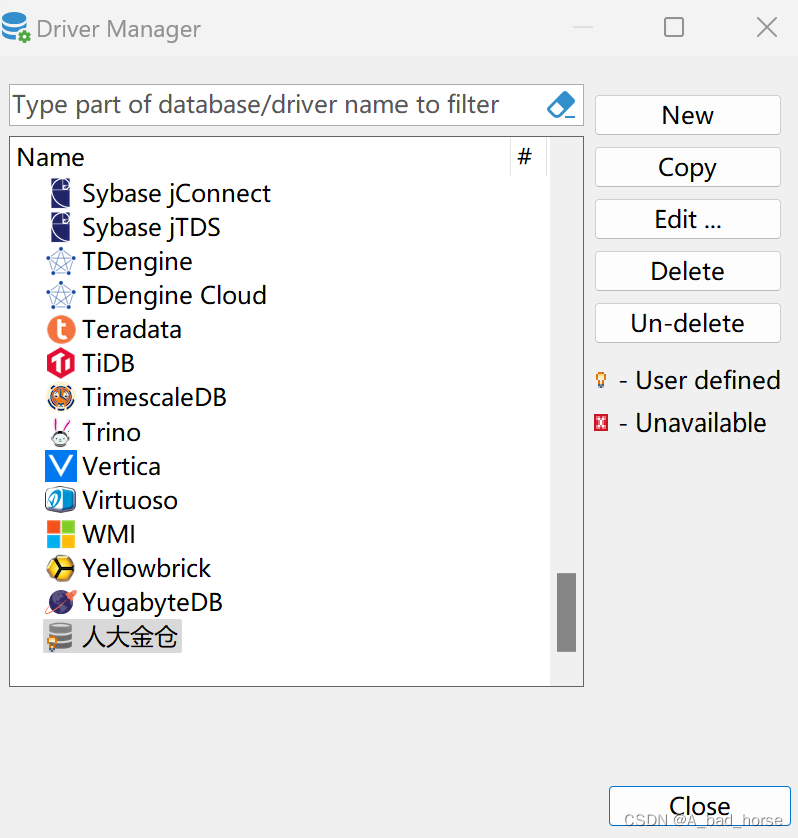The image size is (798, 838).
Task: Click the Driver Manager title bar icon
Action: (17, 27)
